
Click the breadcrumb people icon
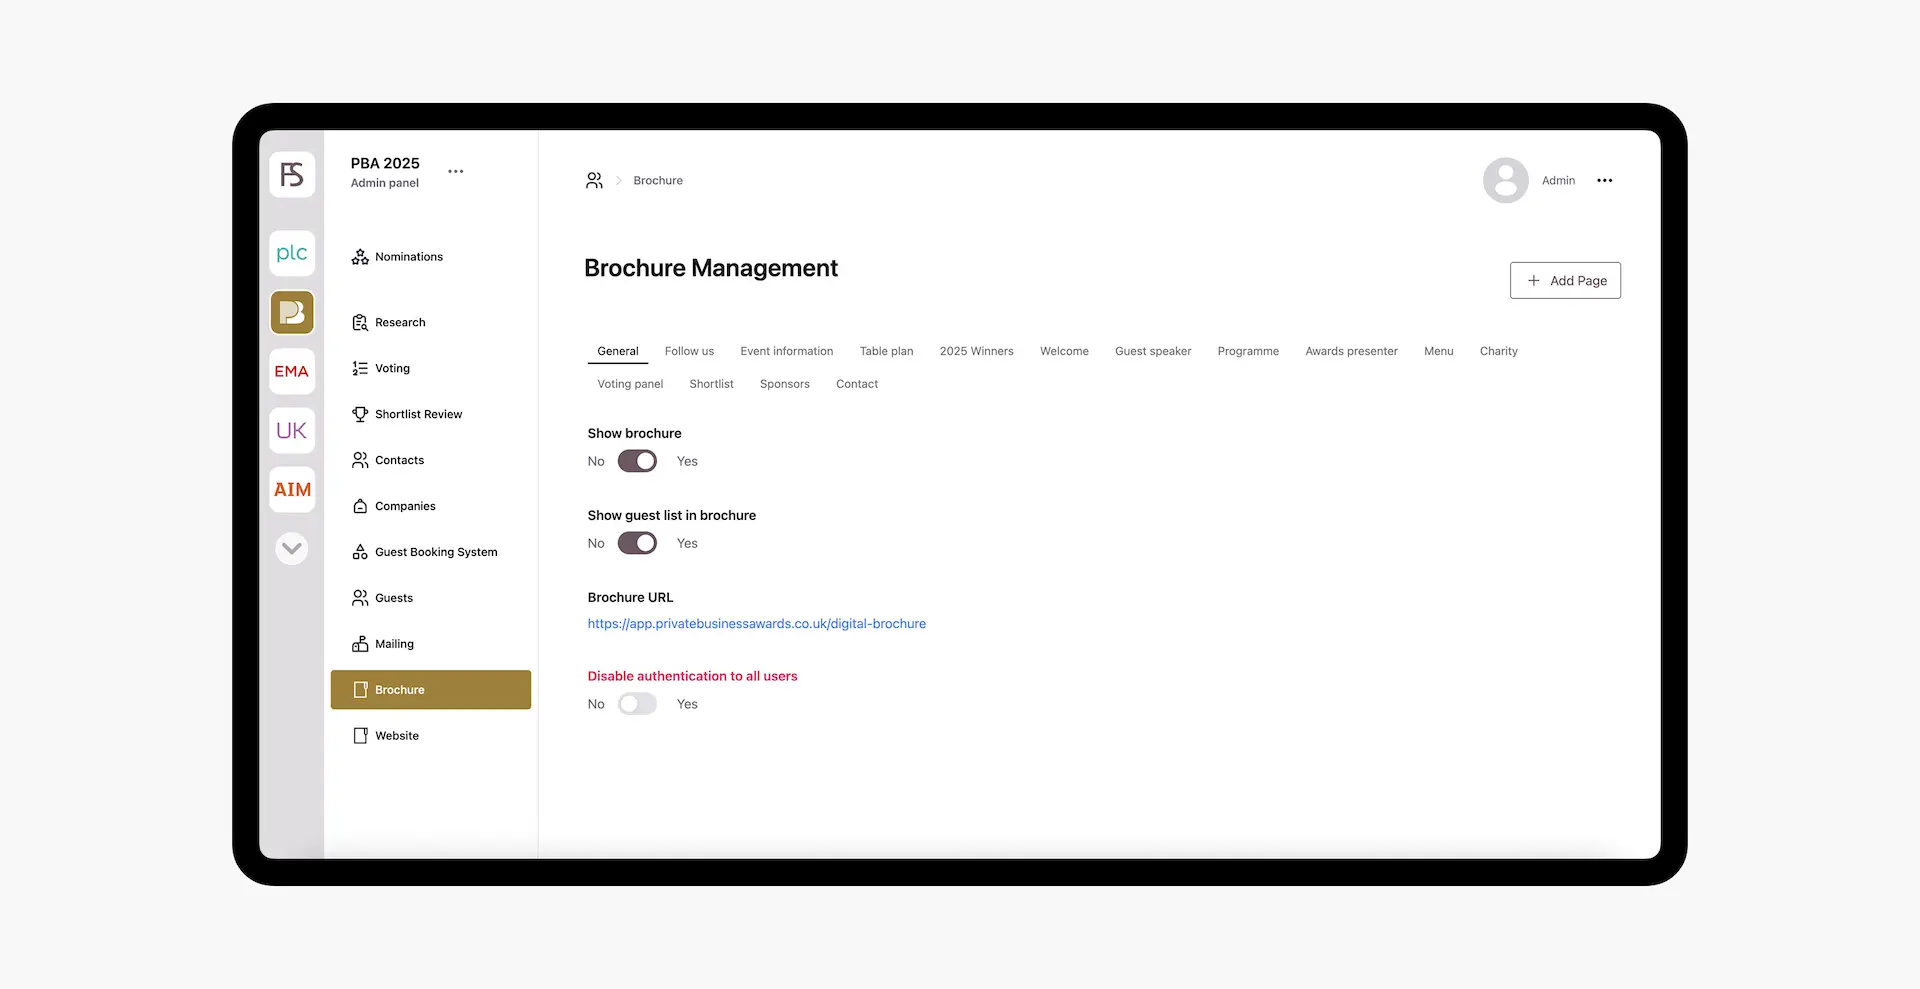[x=594, y=181]
